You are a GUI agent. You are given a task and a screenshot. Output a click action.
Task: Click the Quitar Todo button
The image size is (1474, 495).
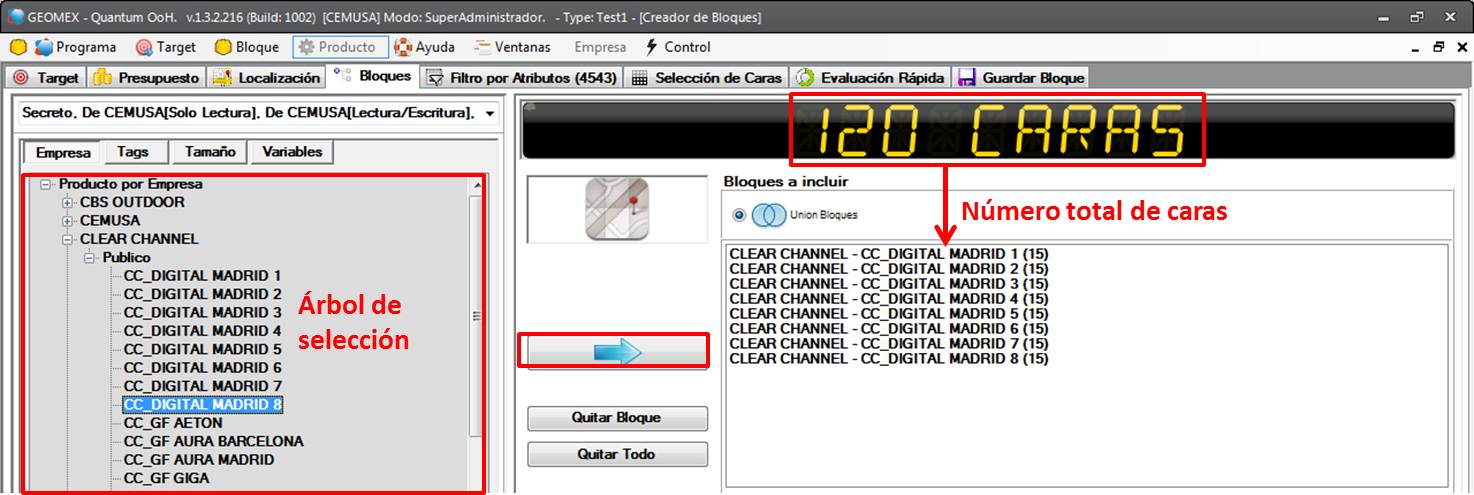click(617, 454)
